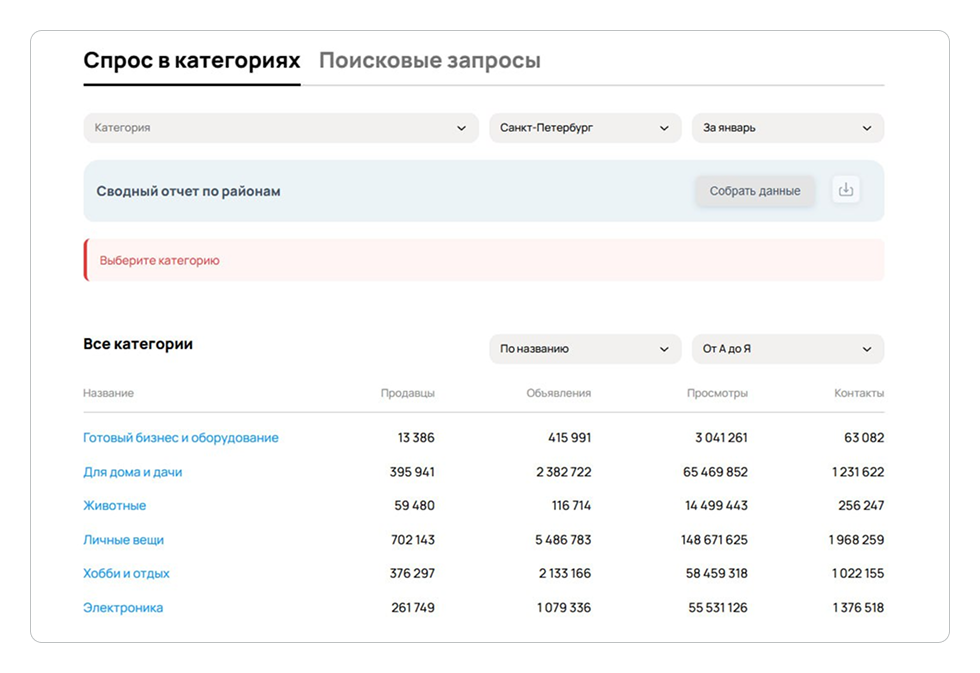The height and width of the screenshot is (673, 980).
Task: Click the download report icon
Action: 846,190
